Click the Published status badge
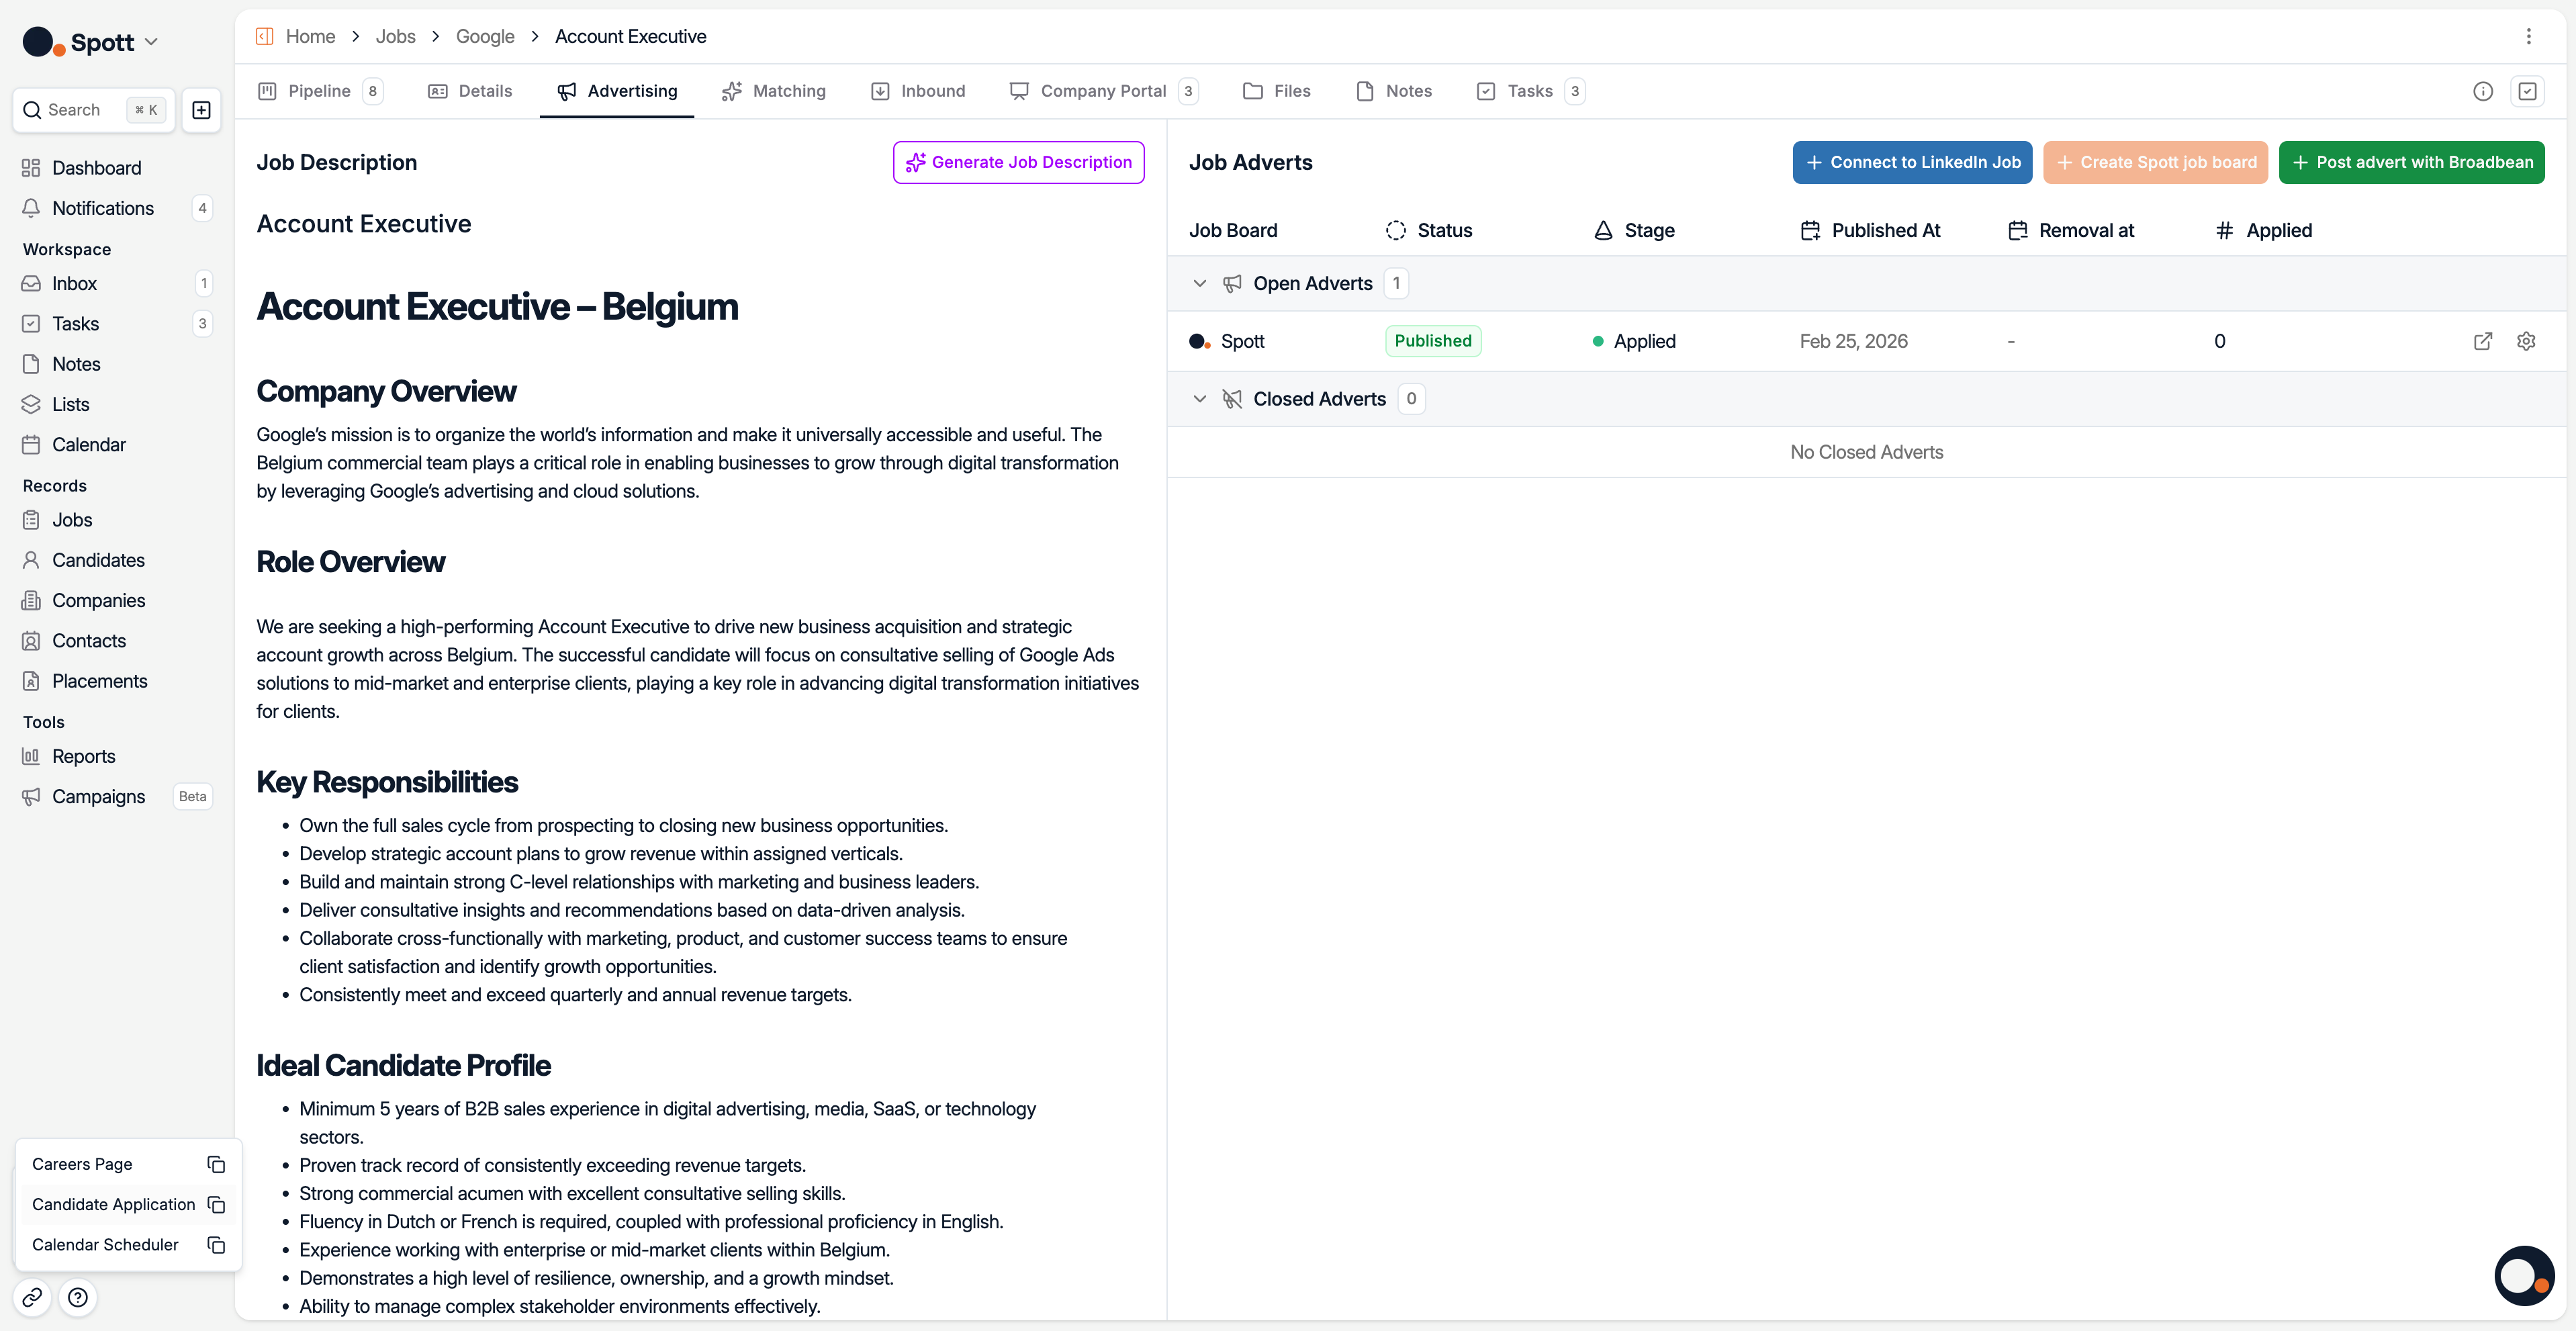This screenshot has width=2576, height=1331. (x=1433, y=341)
